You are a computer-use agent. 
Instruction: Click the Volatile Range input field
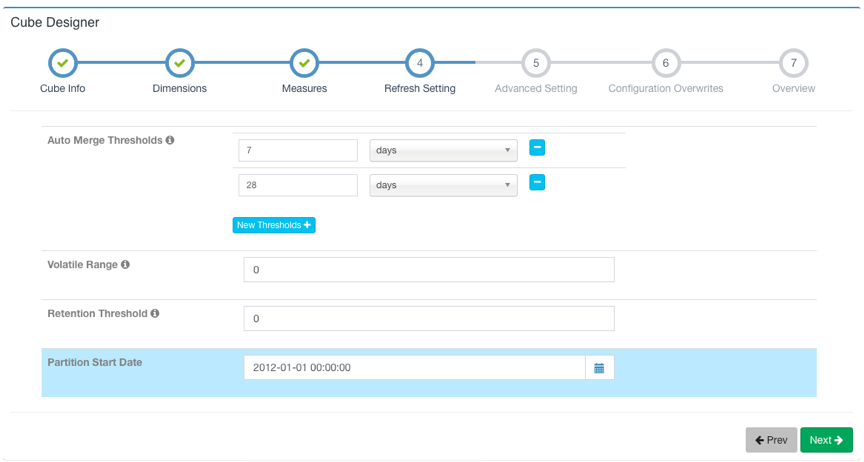click(x=428, y=270)
